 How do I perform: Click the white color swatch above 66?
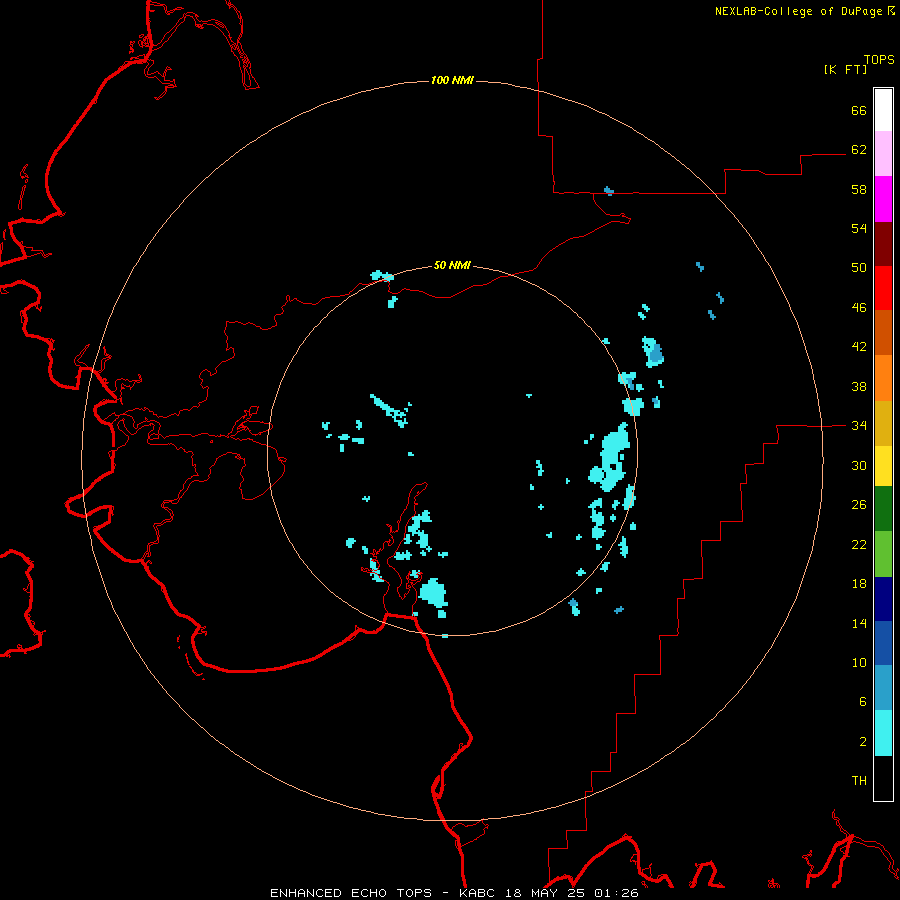883,110
